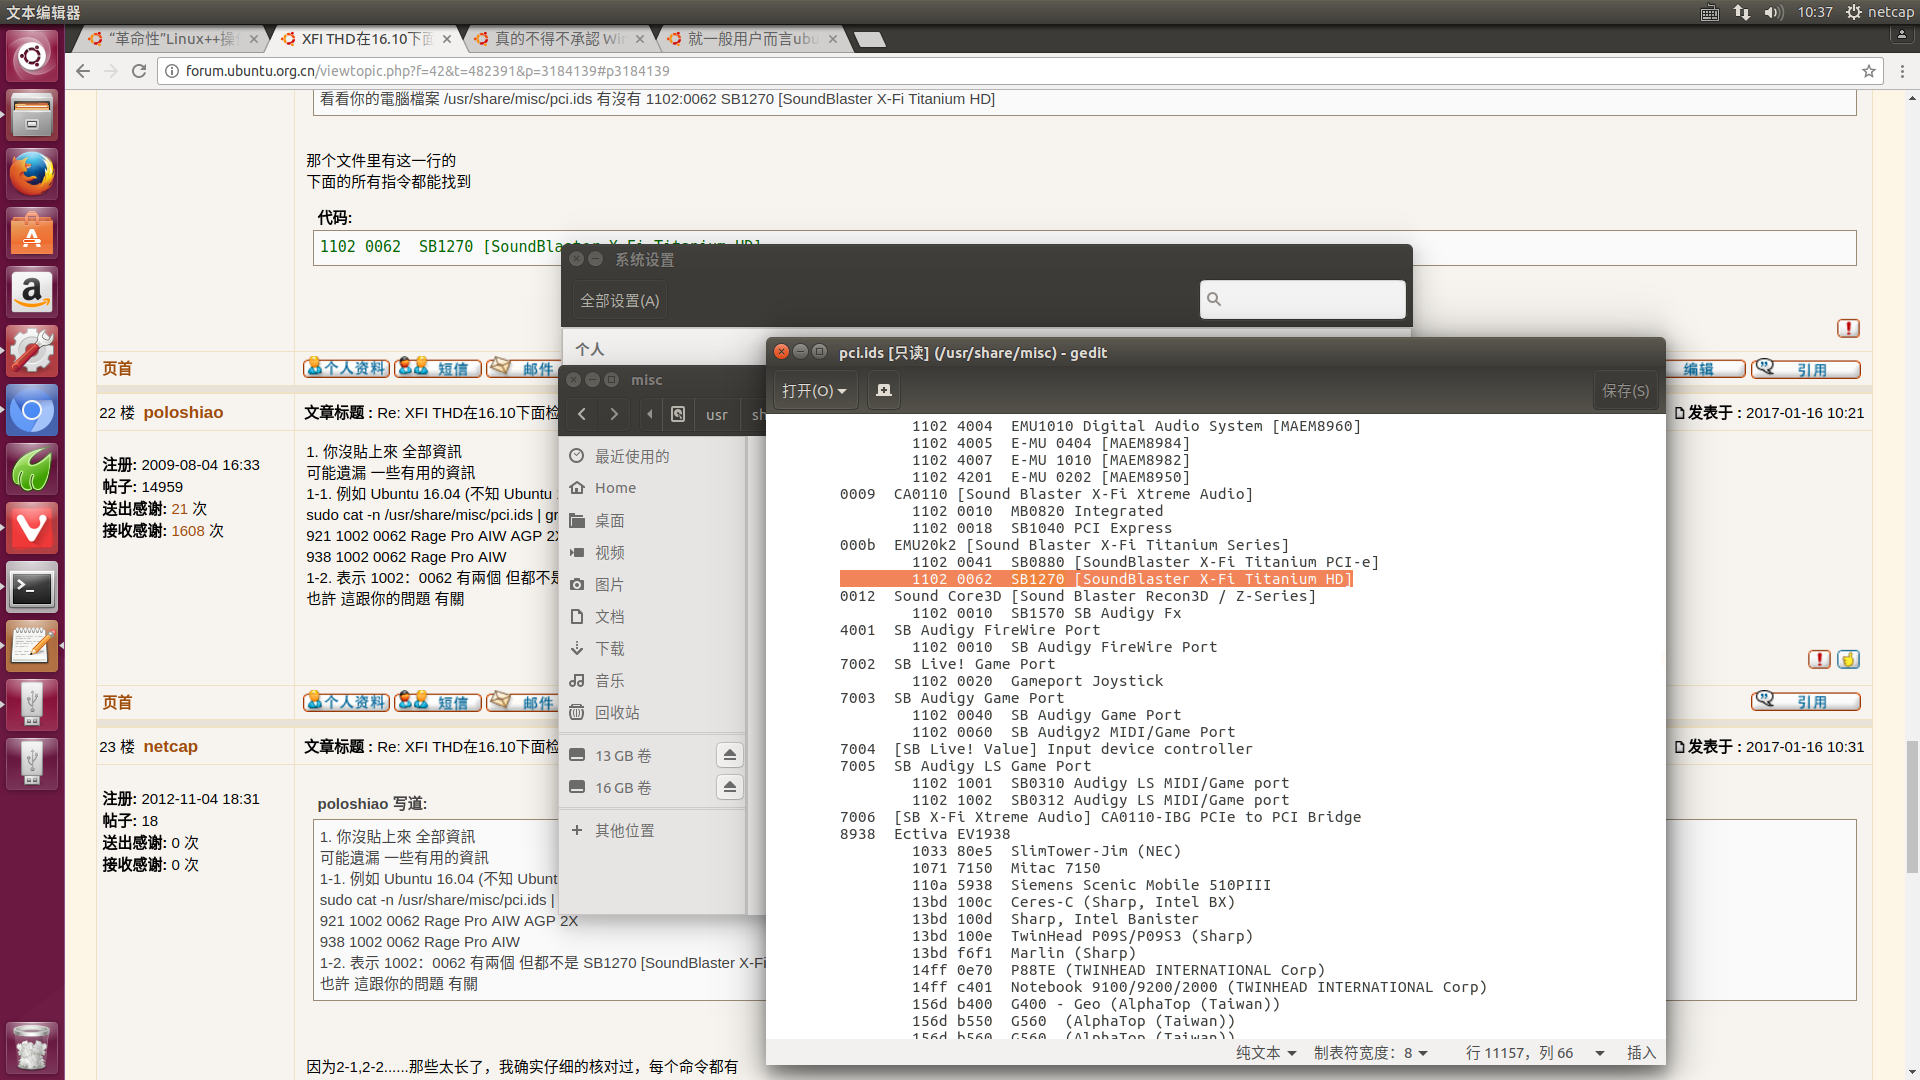Viewport: 1920px width, 1080px height.
Task: Open gedit 打开(O) dropdown
Action: click(x=814, y=391)
